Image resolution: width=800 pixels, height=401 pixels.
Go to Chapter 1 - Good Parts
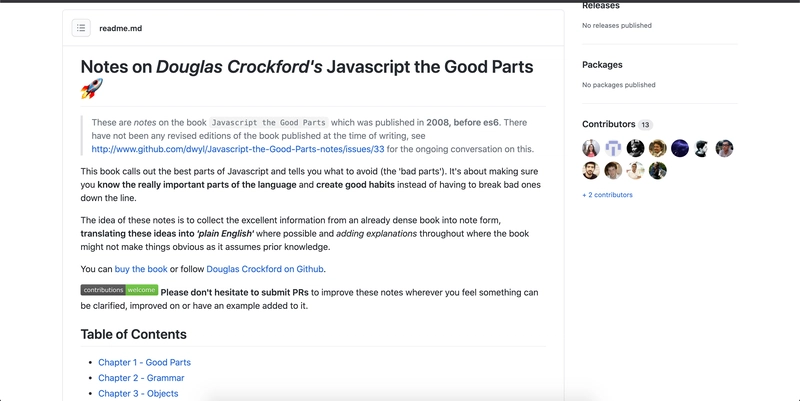[144, 362]
